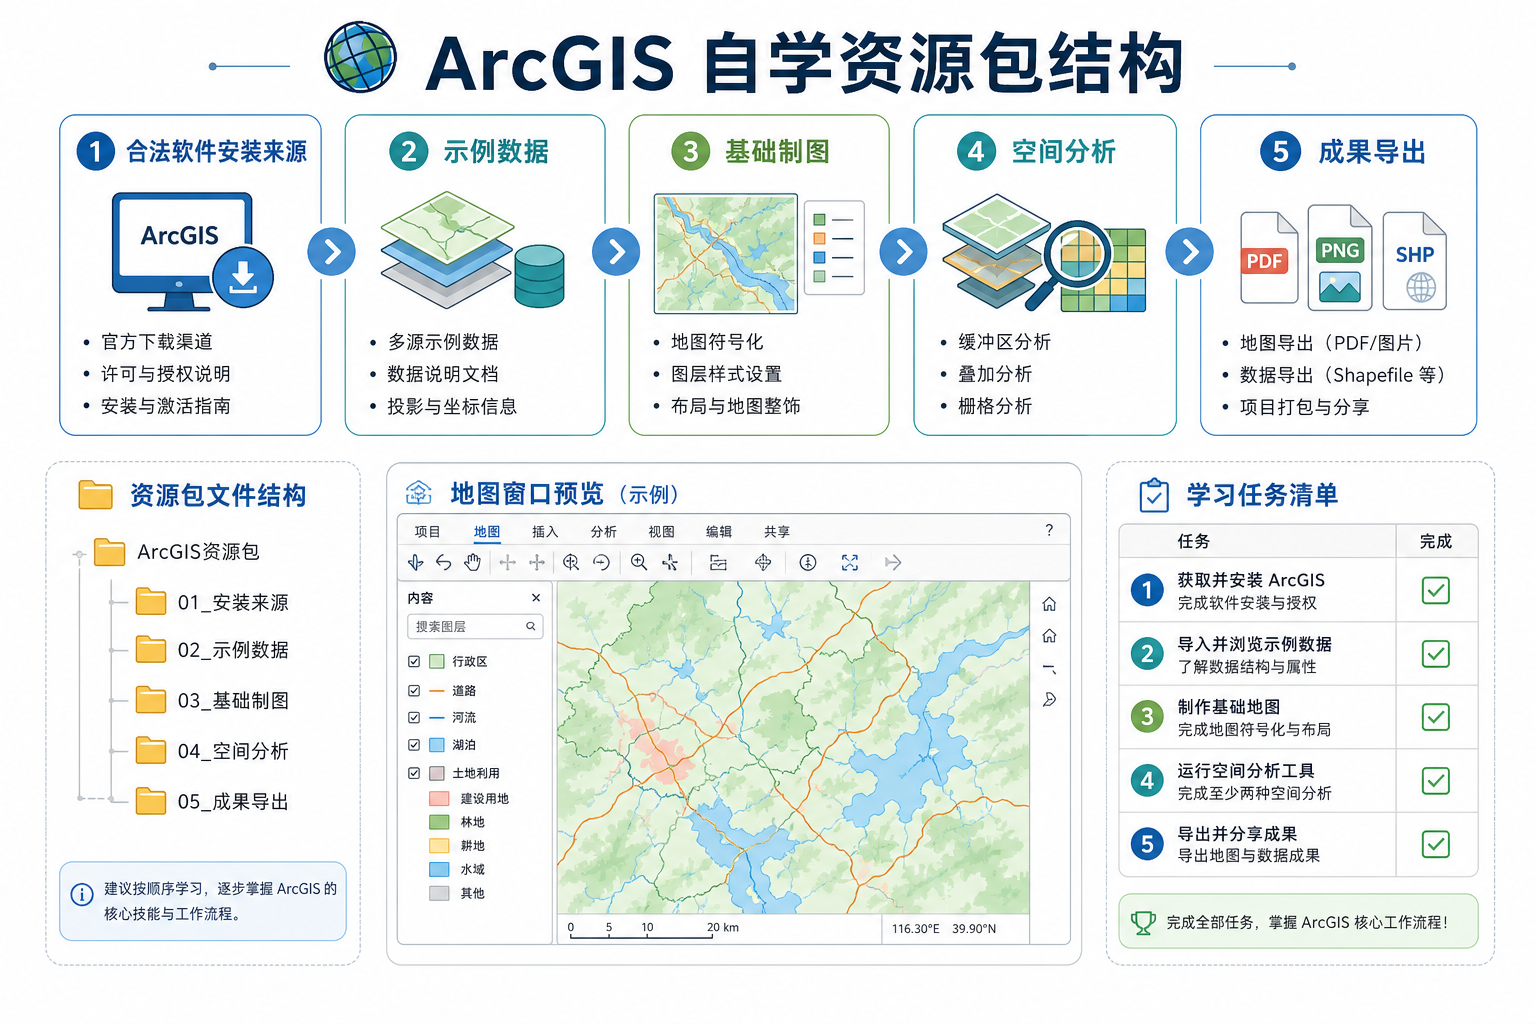The height and width of the screenshot is (1024, 1536).
Task: Click the map scale bar 20 km
Action: pyautogui.click(x=653, y=929)
